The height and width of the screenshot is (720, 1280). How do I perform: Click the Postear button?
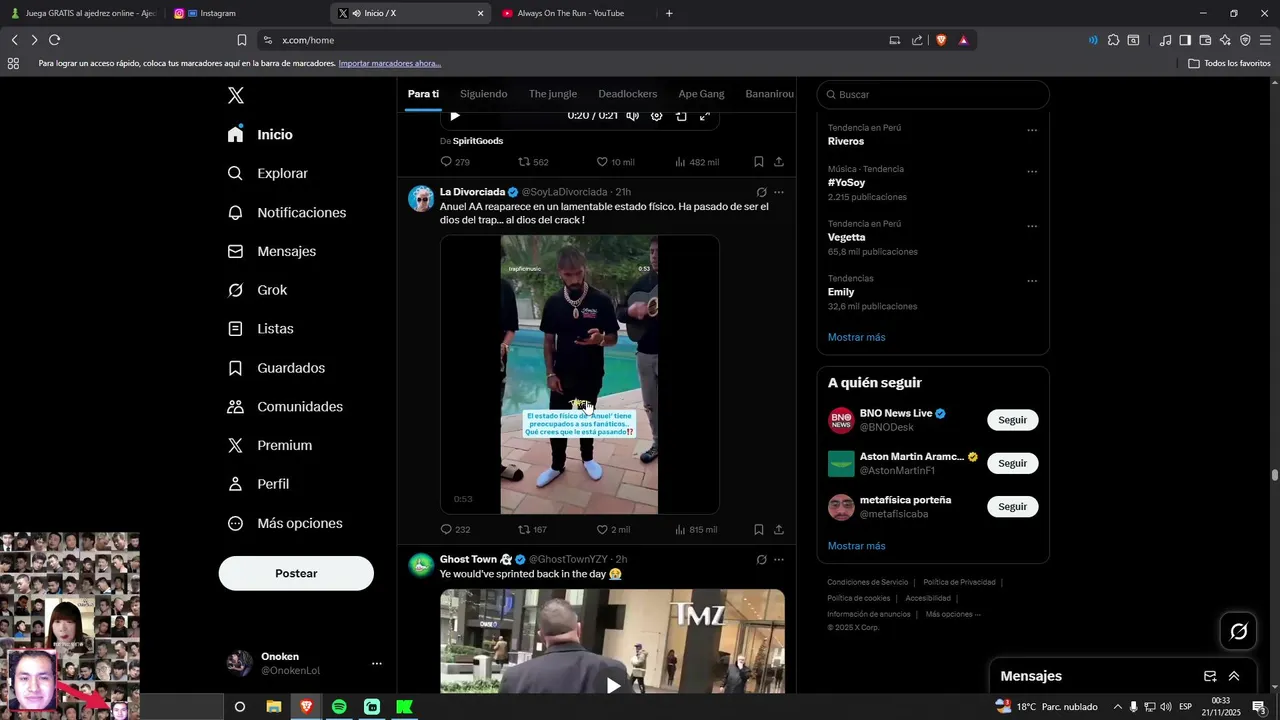pyautogui.click(x=296, y=573)
